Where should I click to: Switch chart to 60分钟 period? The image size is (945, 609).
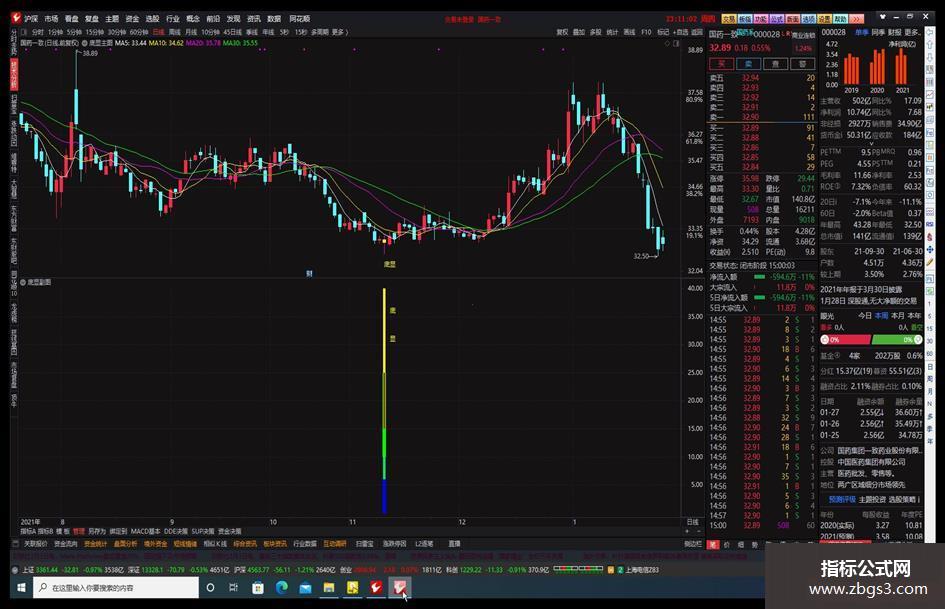coord(139,32)
